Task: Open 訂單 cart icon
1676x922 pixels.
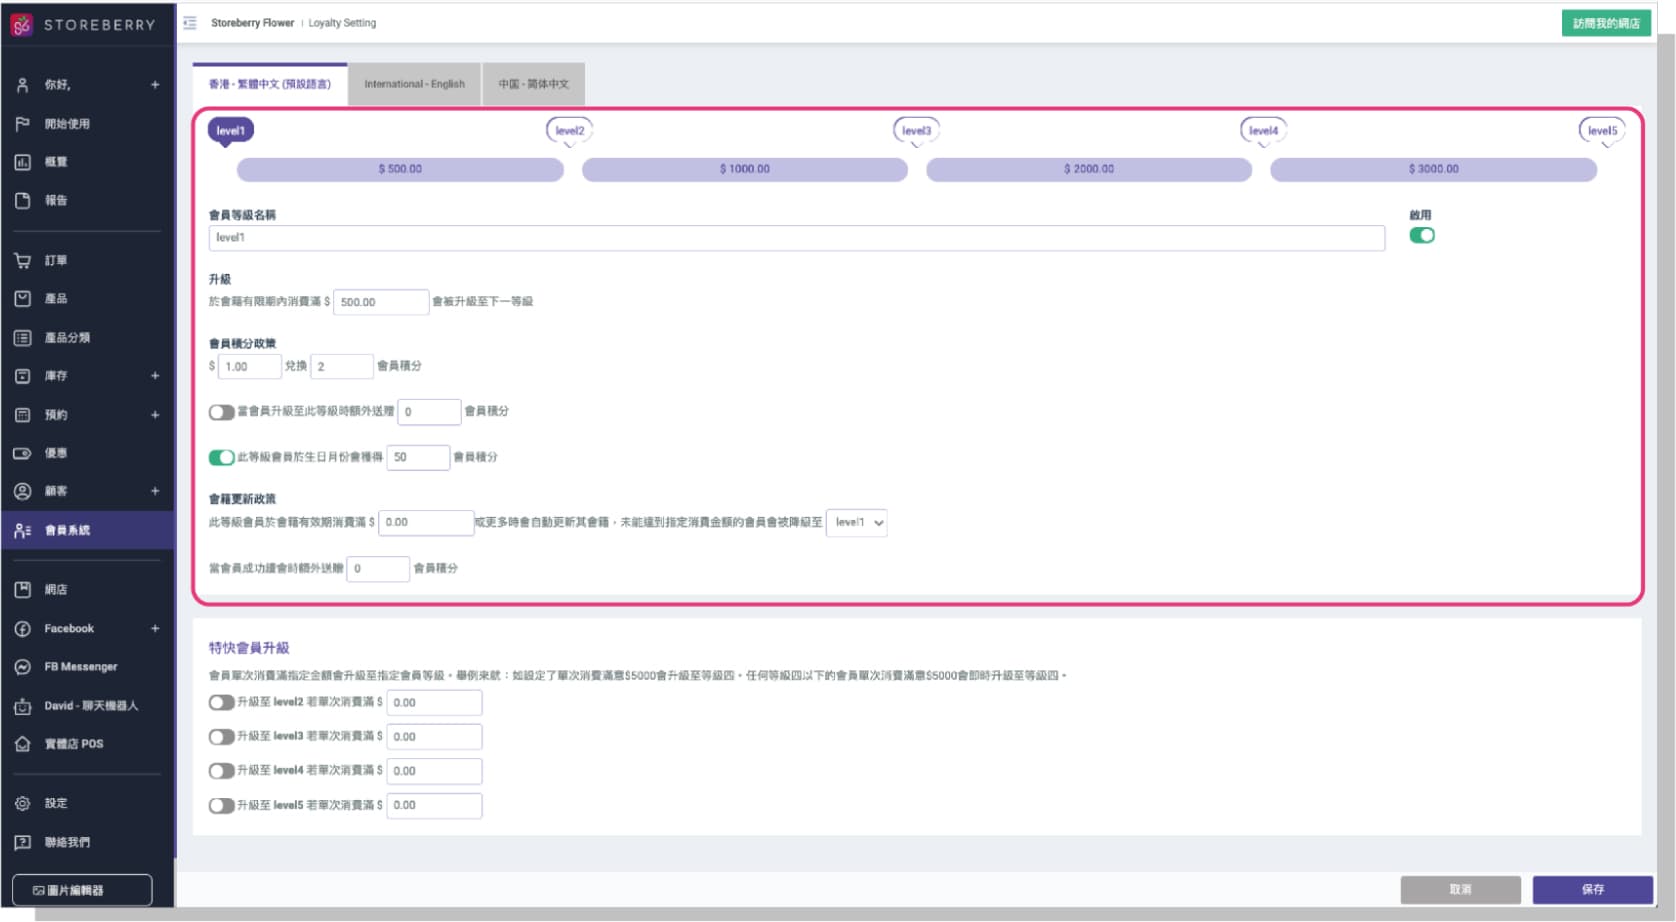Action: 22,260
